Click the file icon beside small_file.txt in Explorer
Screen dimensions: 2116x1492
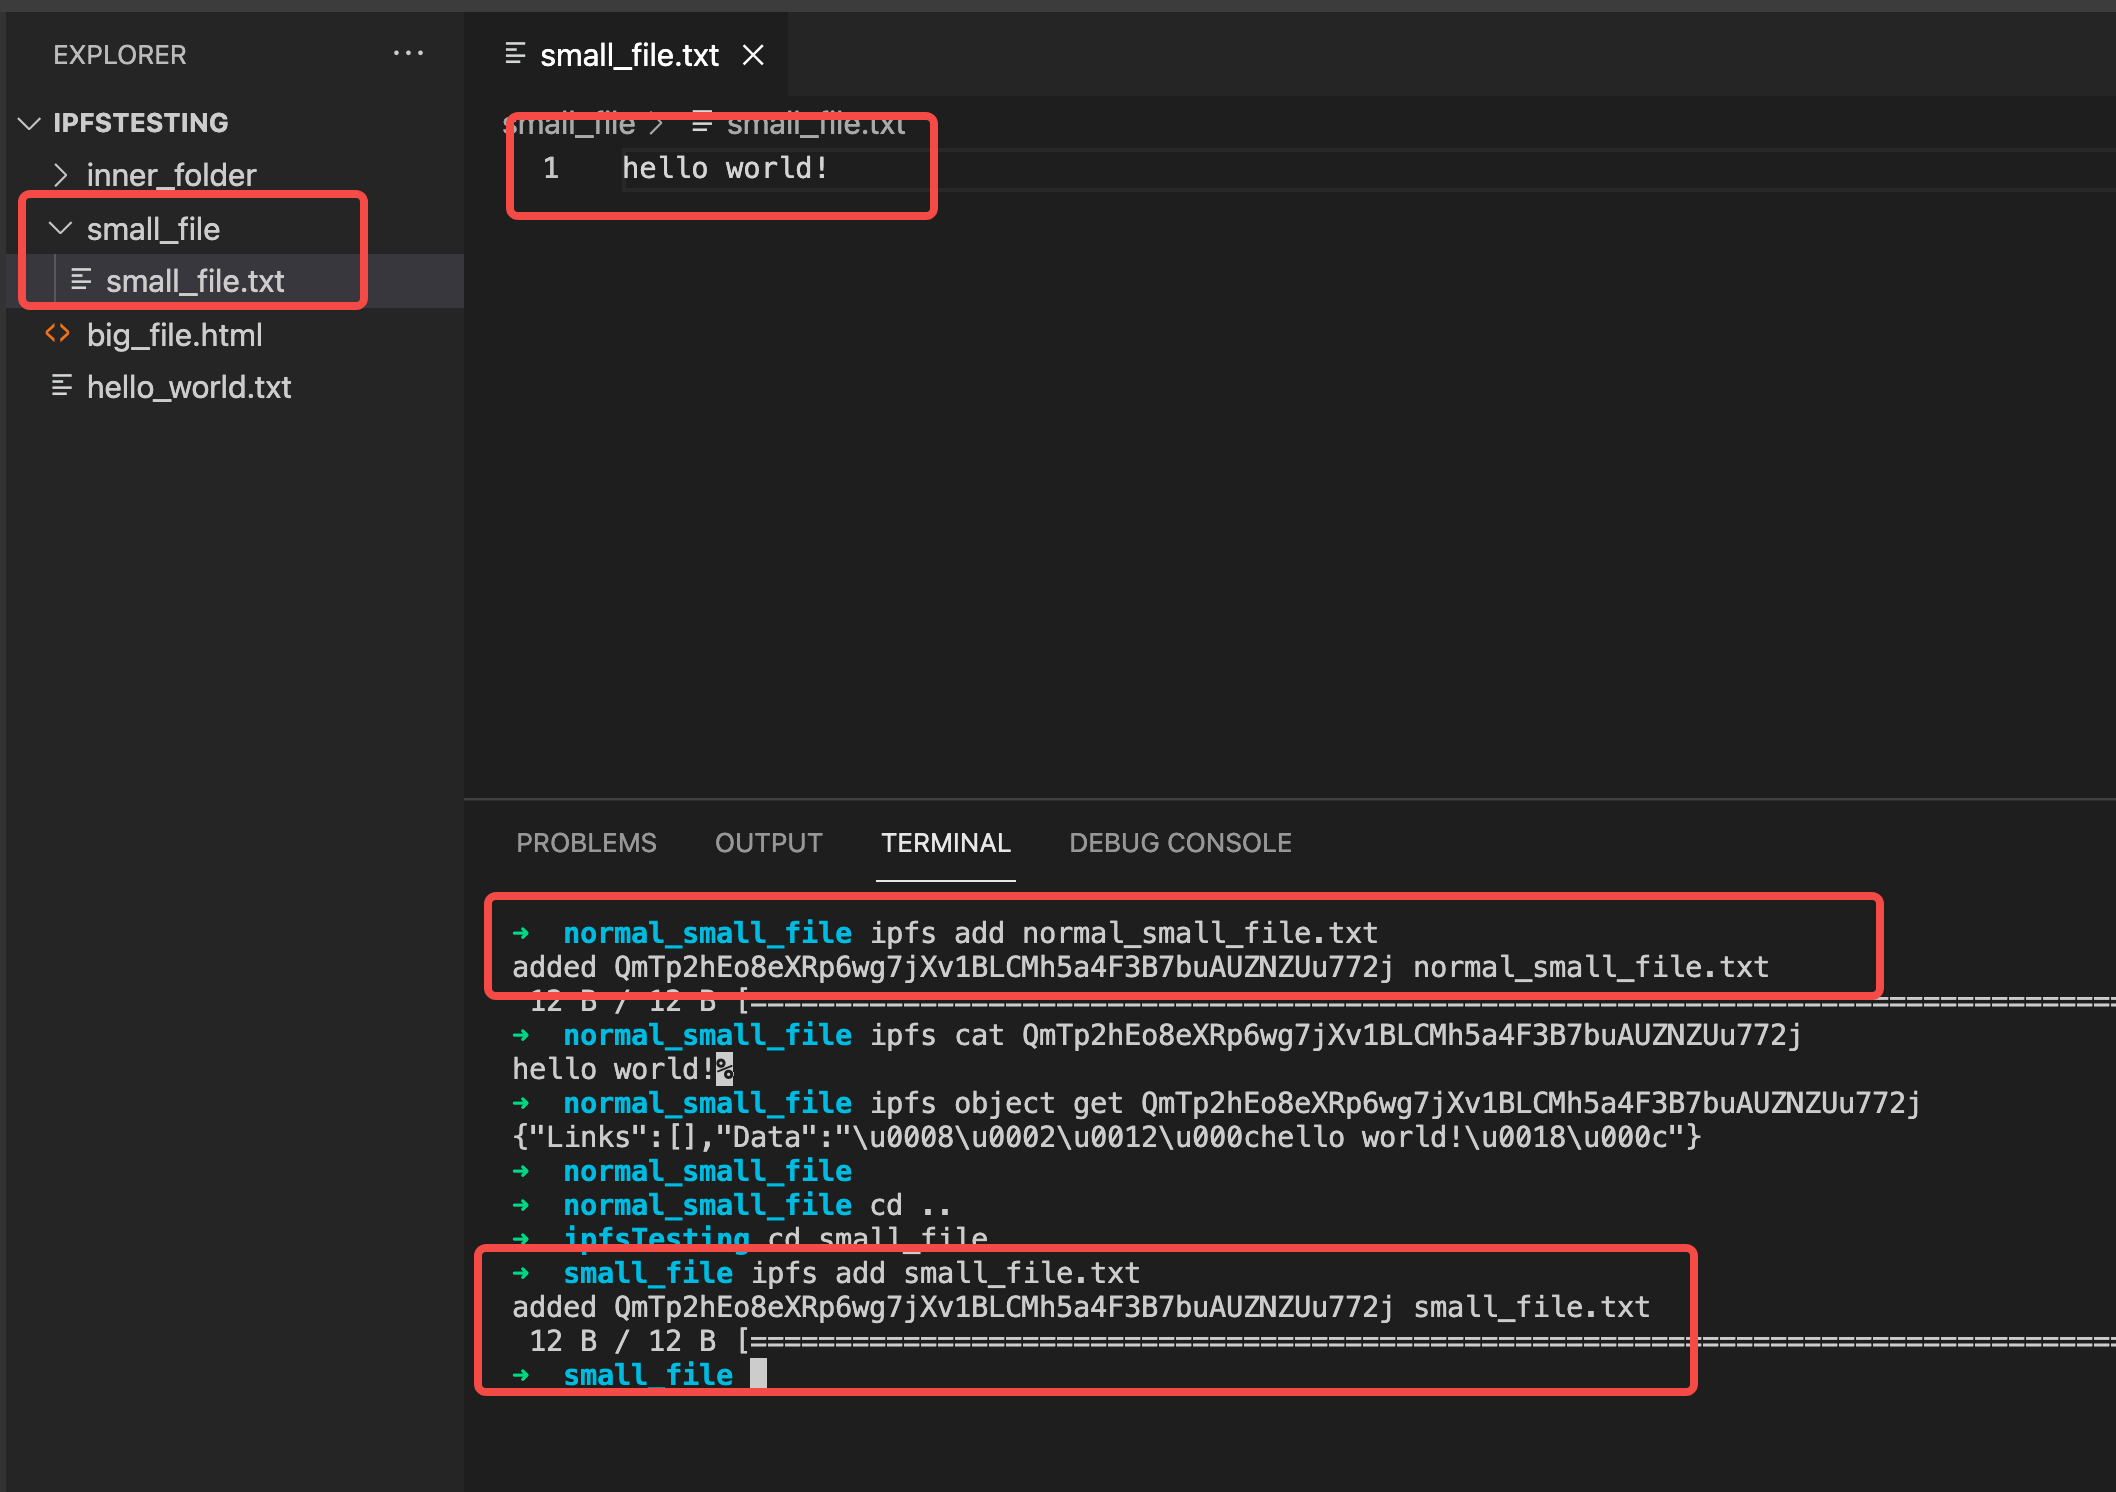coord(81,280)
